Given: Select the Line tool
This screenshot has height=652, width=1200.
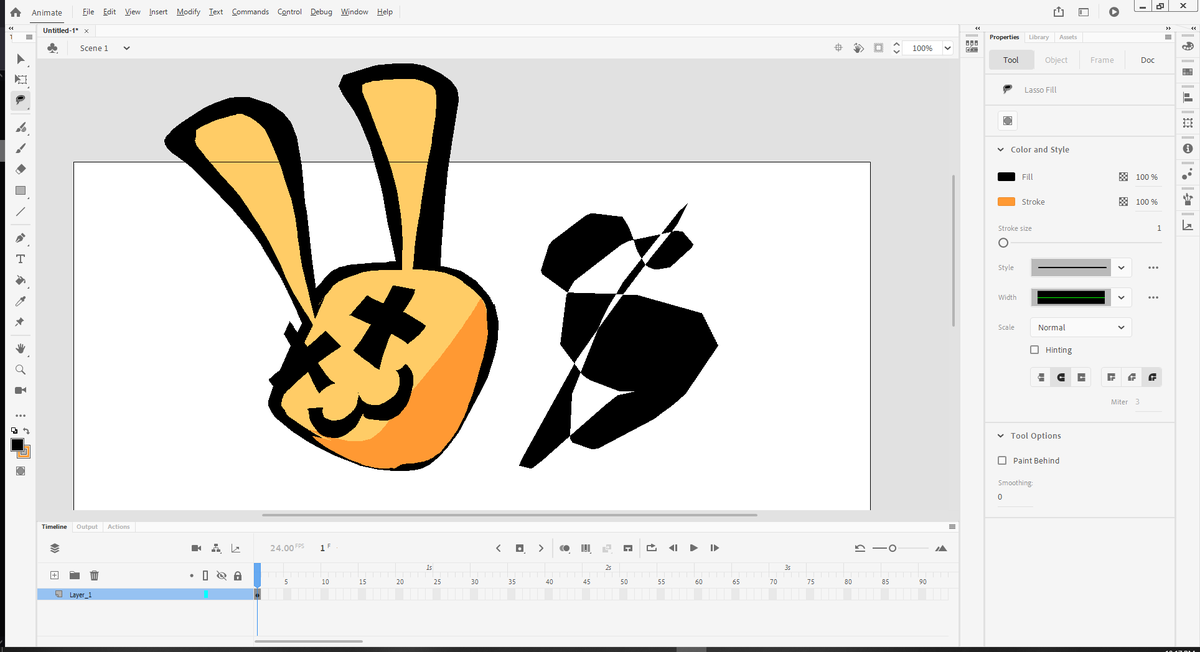Looking at the screenshot, I should [x=20, y=211].
